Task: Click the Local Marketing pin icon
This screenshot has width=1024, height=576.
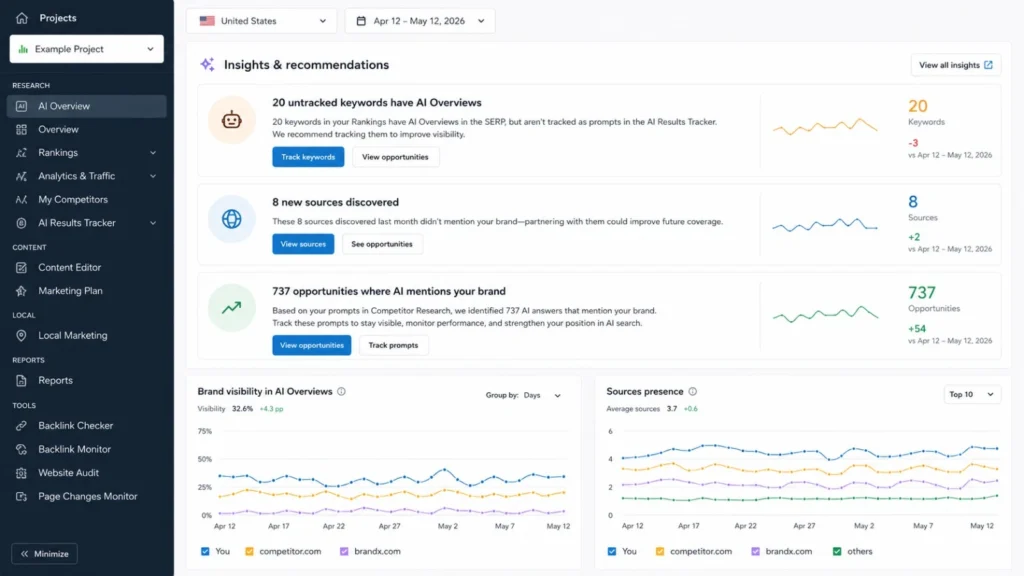Action: tap(22, 336)
